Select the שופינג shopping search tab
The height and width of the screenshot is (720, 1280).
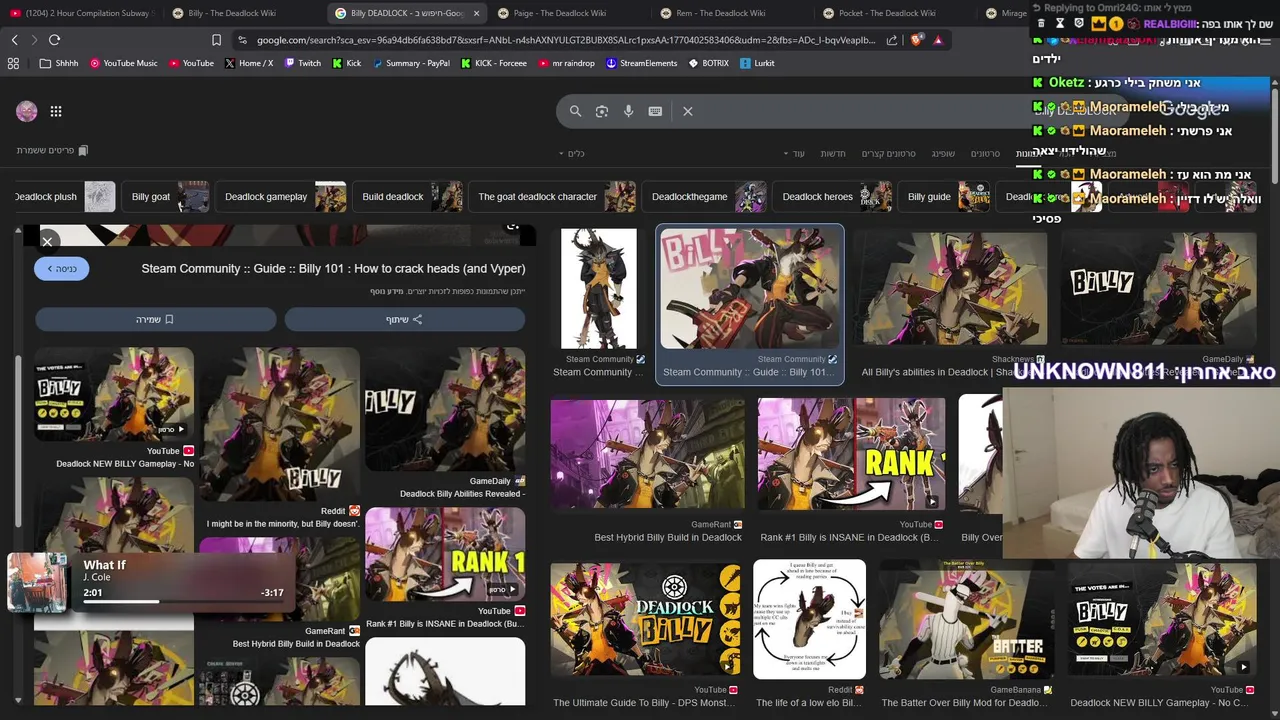click(943, 153)
